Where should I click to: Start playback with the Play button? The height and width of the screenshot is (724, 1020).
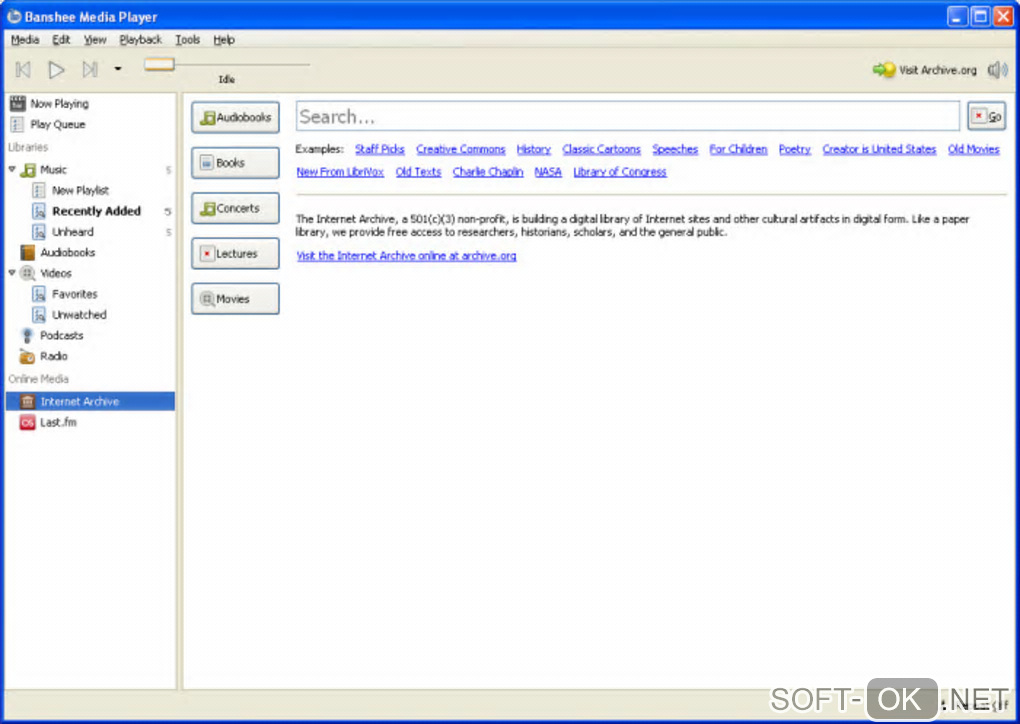coord(57,70)
